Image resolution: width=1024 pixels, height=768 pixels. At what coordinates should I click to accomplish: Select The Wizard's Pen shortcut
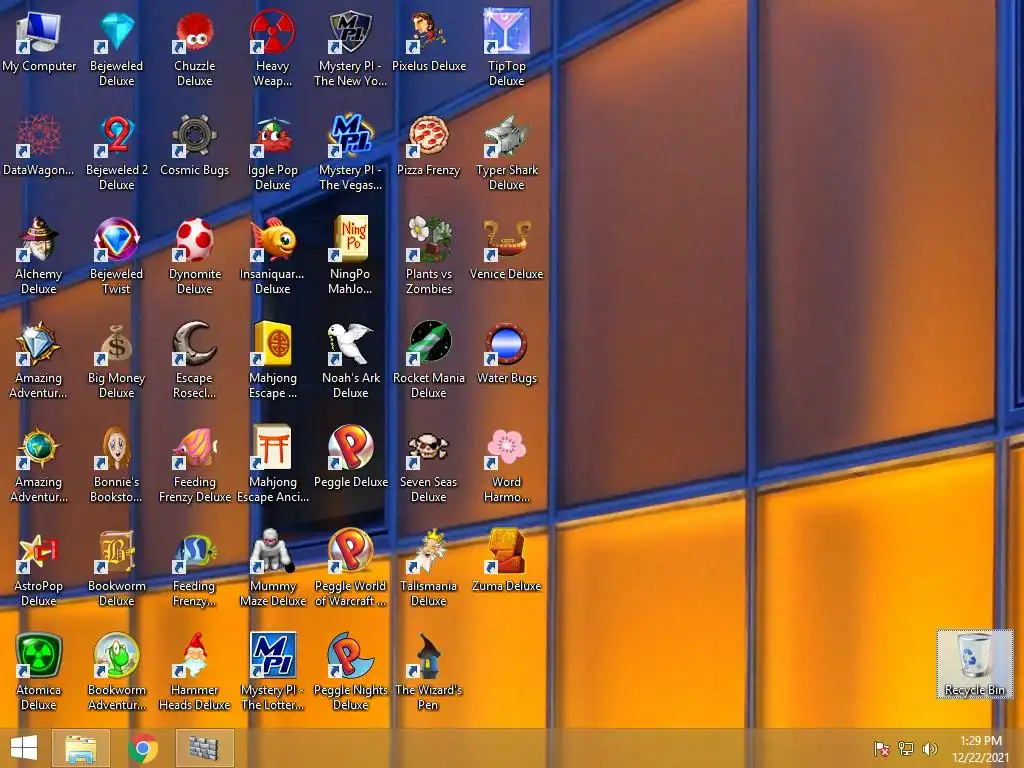pos(428,671)
